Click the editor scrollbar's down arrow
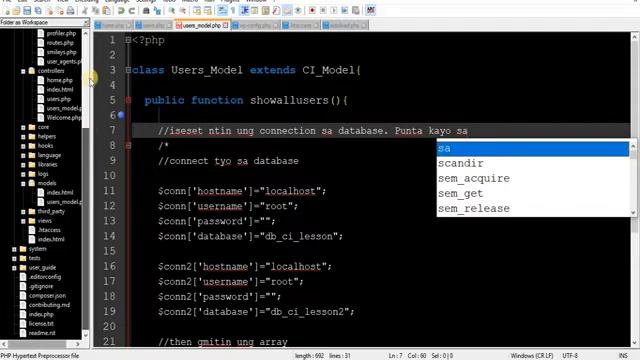 635,343
